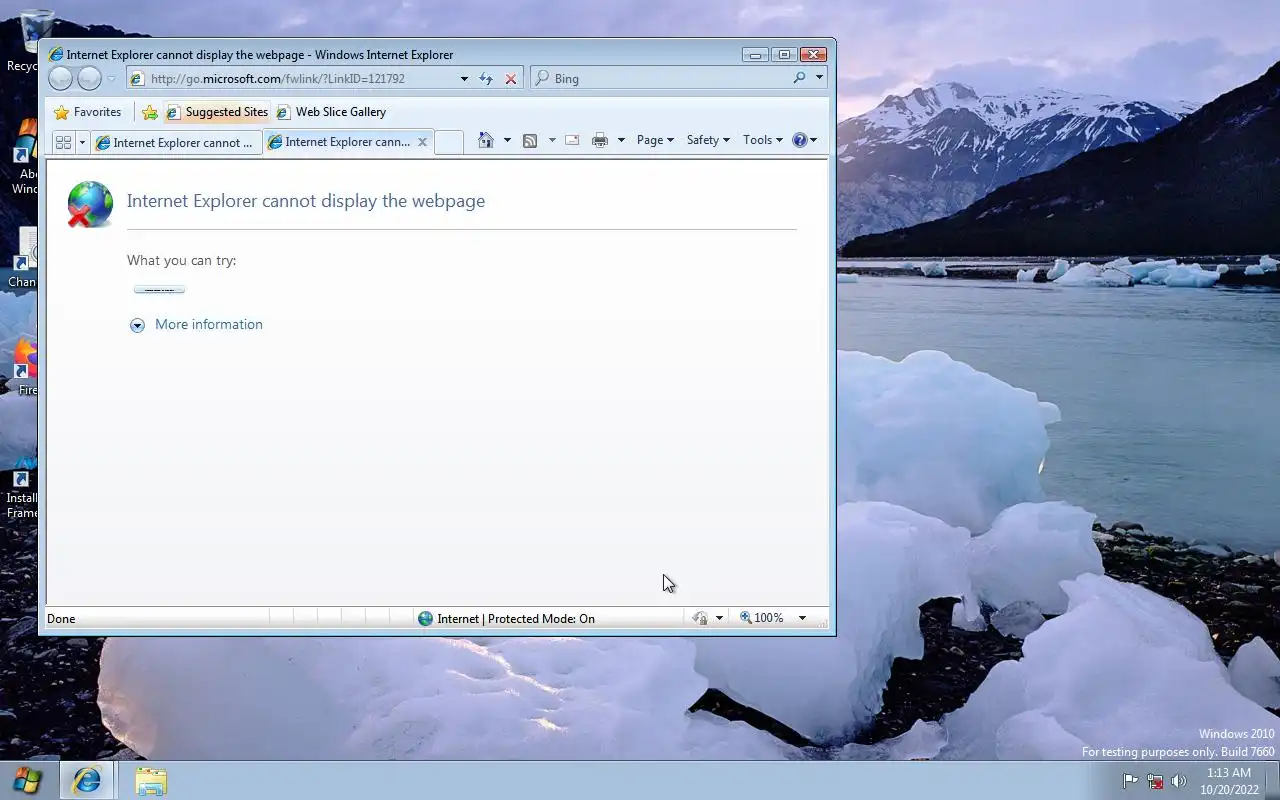Click the RSS Feeds toolbar icon
The height and width of the screenshot is (800, 1280).
click(530, 140)
